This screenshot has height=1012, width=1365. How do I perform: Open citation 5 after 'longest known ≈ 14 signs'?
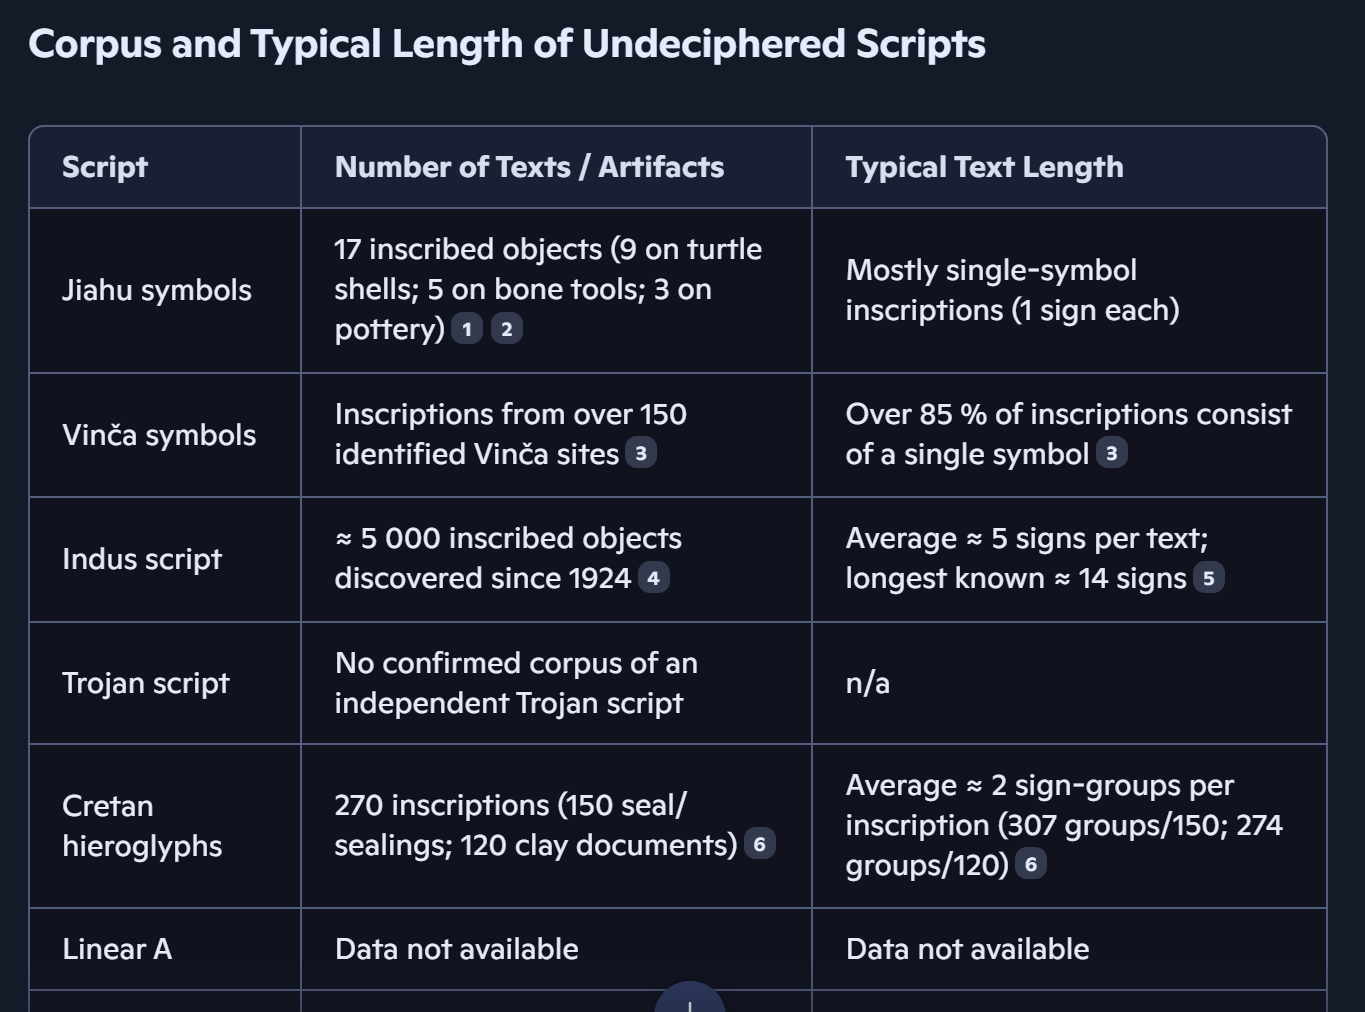(x=1208, y=578)
